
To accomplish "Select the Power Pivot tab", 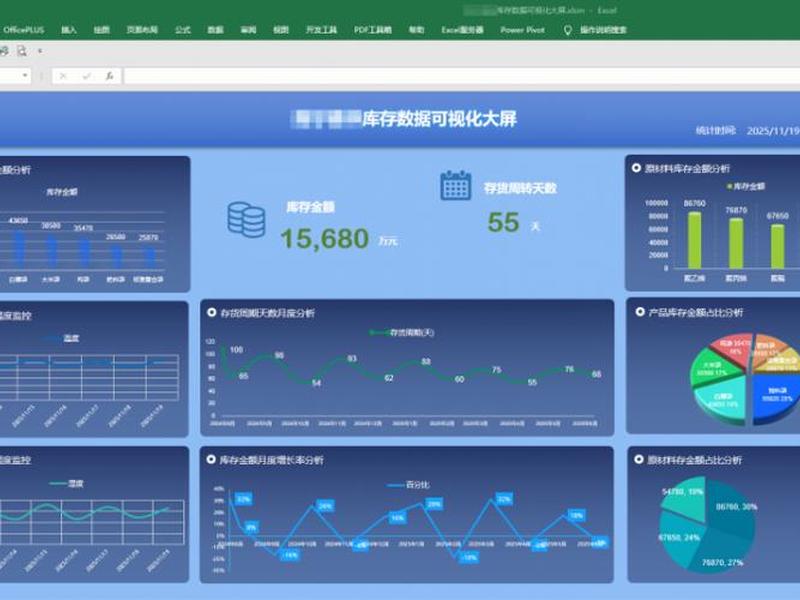I will coord(522,30).
